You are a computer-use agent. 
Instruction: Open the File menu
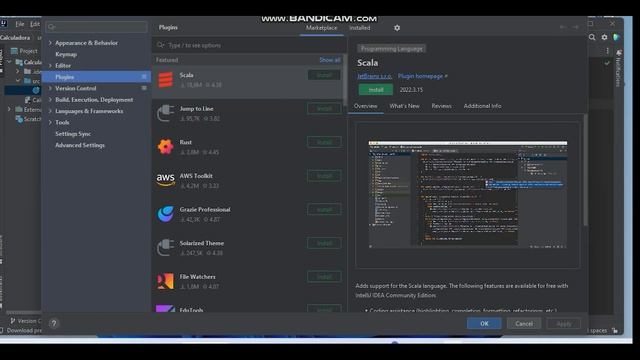pyautogui.click(x=20, y=24)
